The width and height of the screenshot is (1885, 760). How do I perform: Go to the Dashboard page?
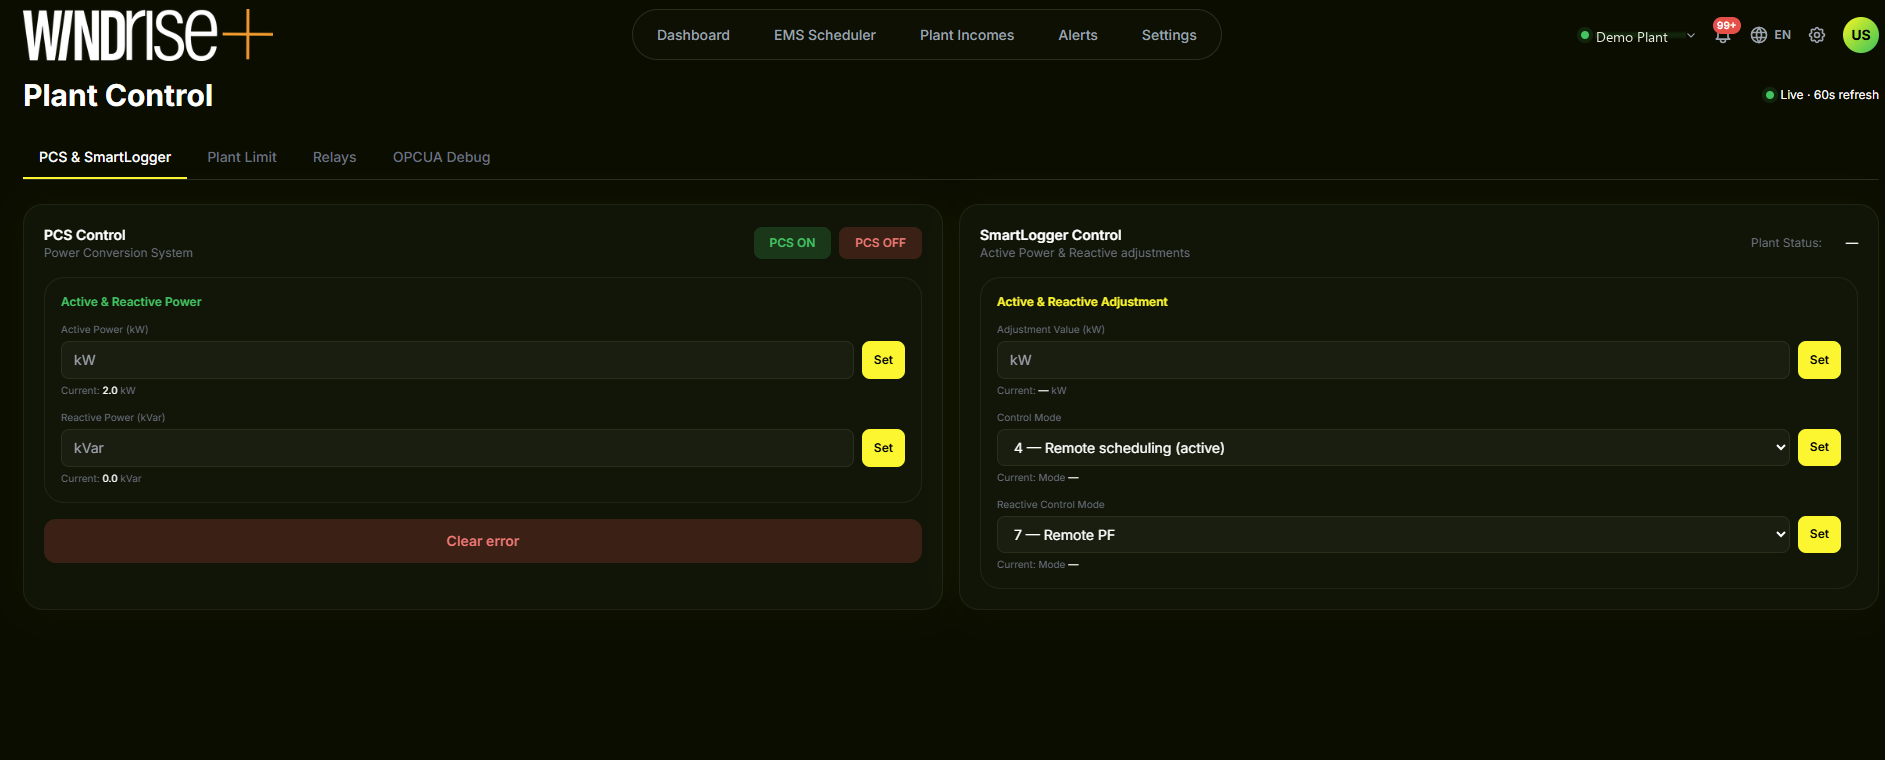point(693,35)
